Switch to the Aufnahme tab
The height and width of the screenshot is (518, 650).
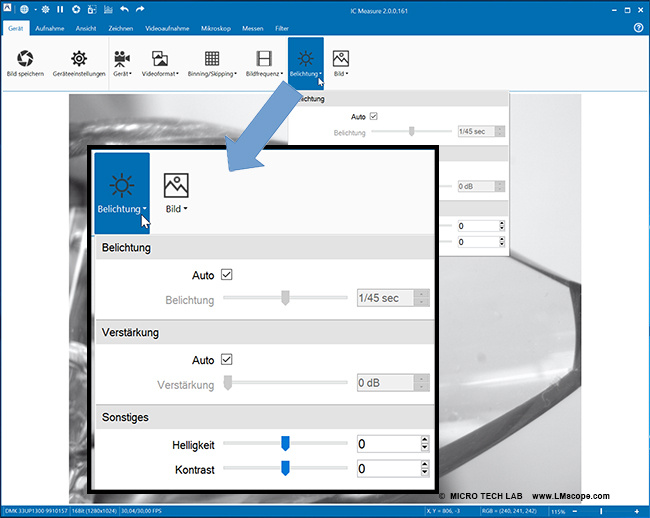pos(50,28)
